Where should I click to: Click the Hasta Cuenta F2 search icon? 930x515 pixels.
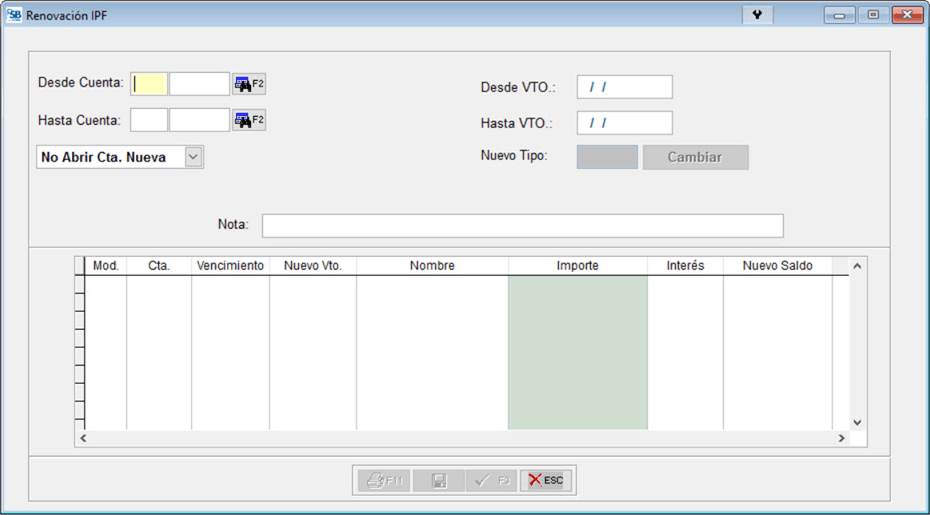pos(249,121)
